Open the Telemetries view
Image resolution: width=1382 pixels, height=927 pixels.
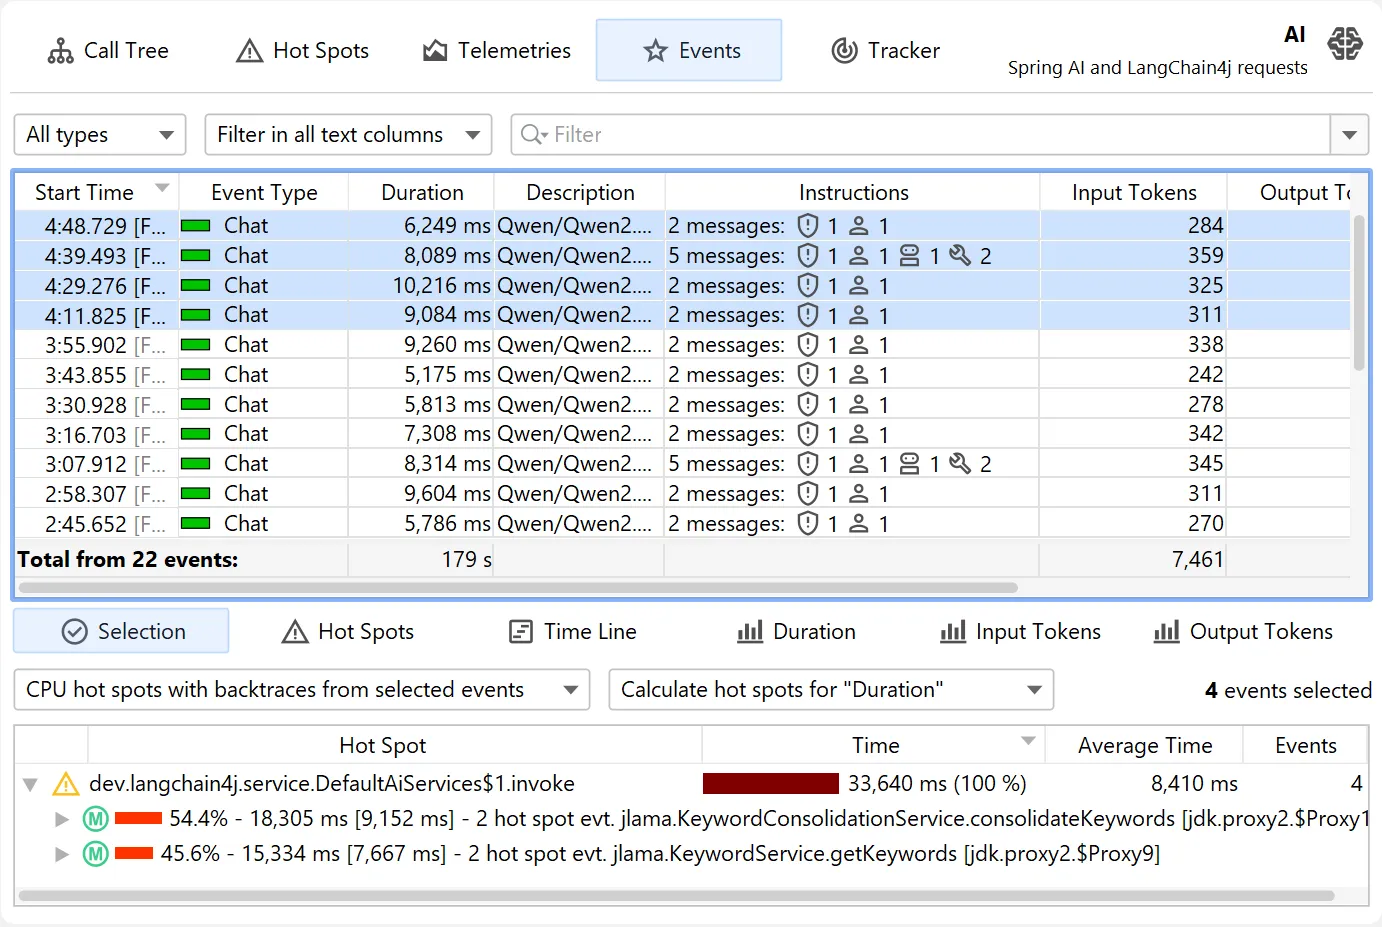[497, 50]
